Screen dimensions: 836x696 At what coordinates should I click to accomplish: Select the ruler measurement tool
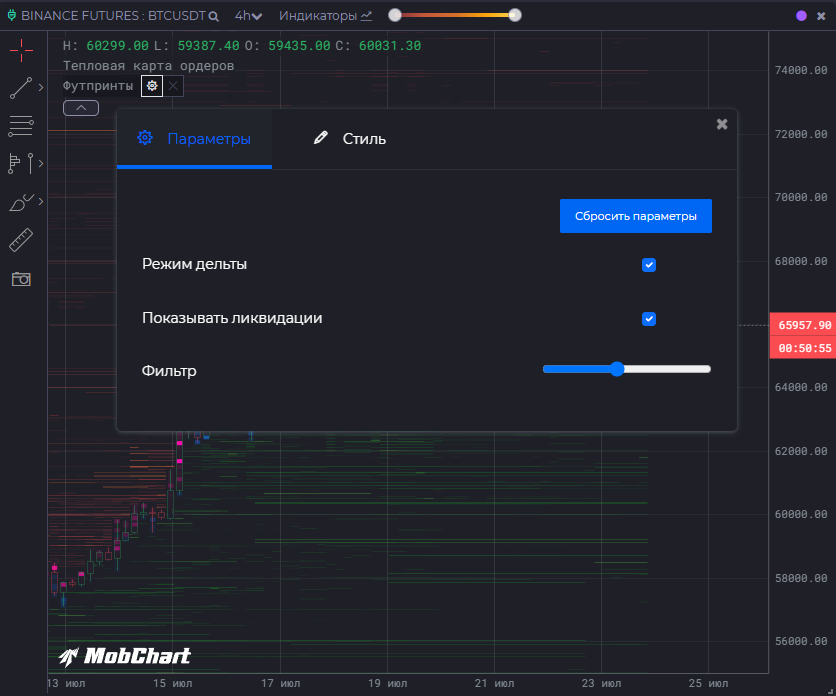tap(21, 240)
